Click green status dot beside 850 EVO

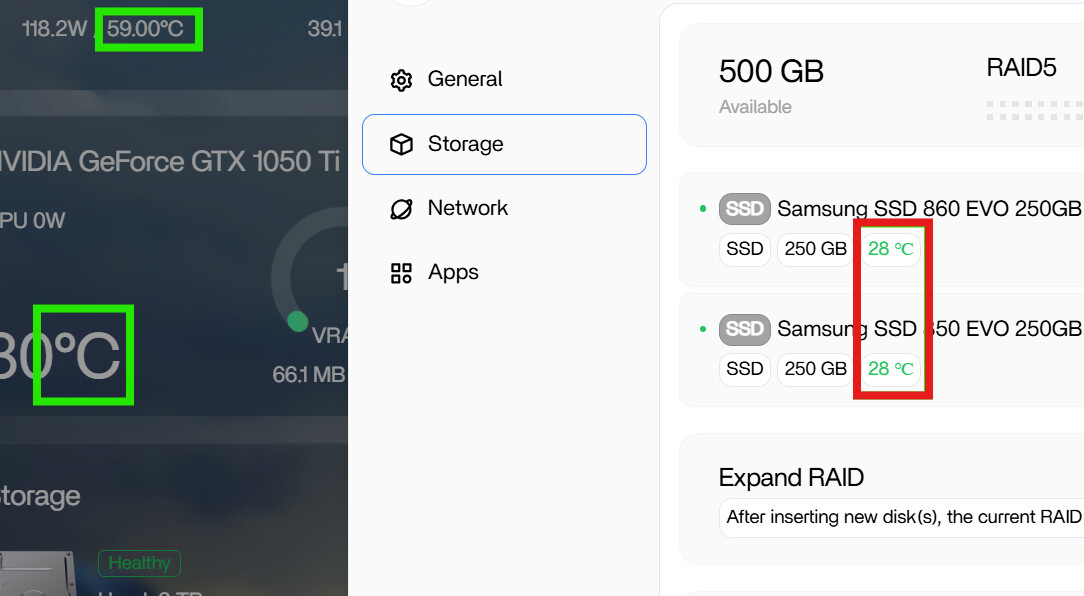pyautogui.click(x=703, y=329)
